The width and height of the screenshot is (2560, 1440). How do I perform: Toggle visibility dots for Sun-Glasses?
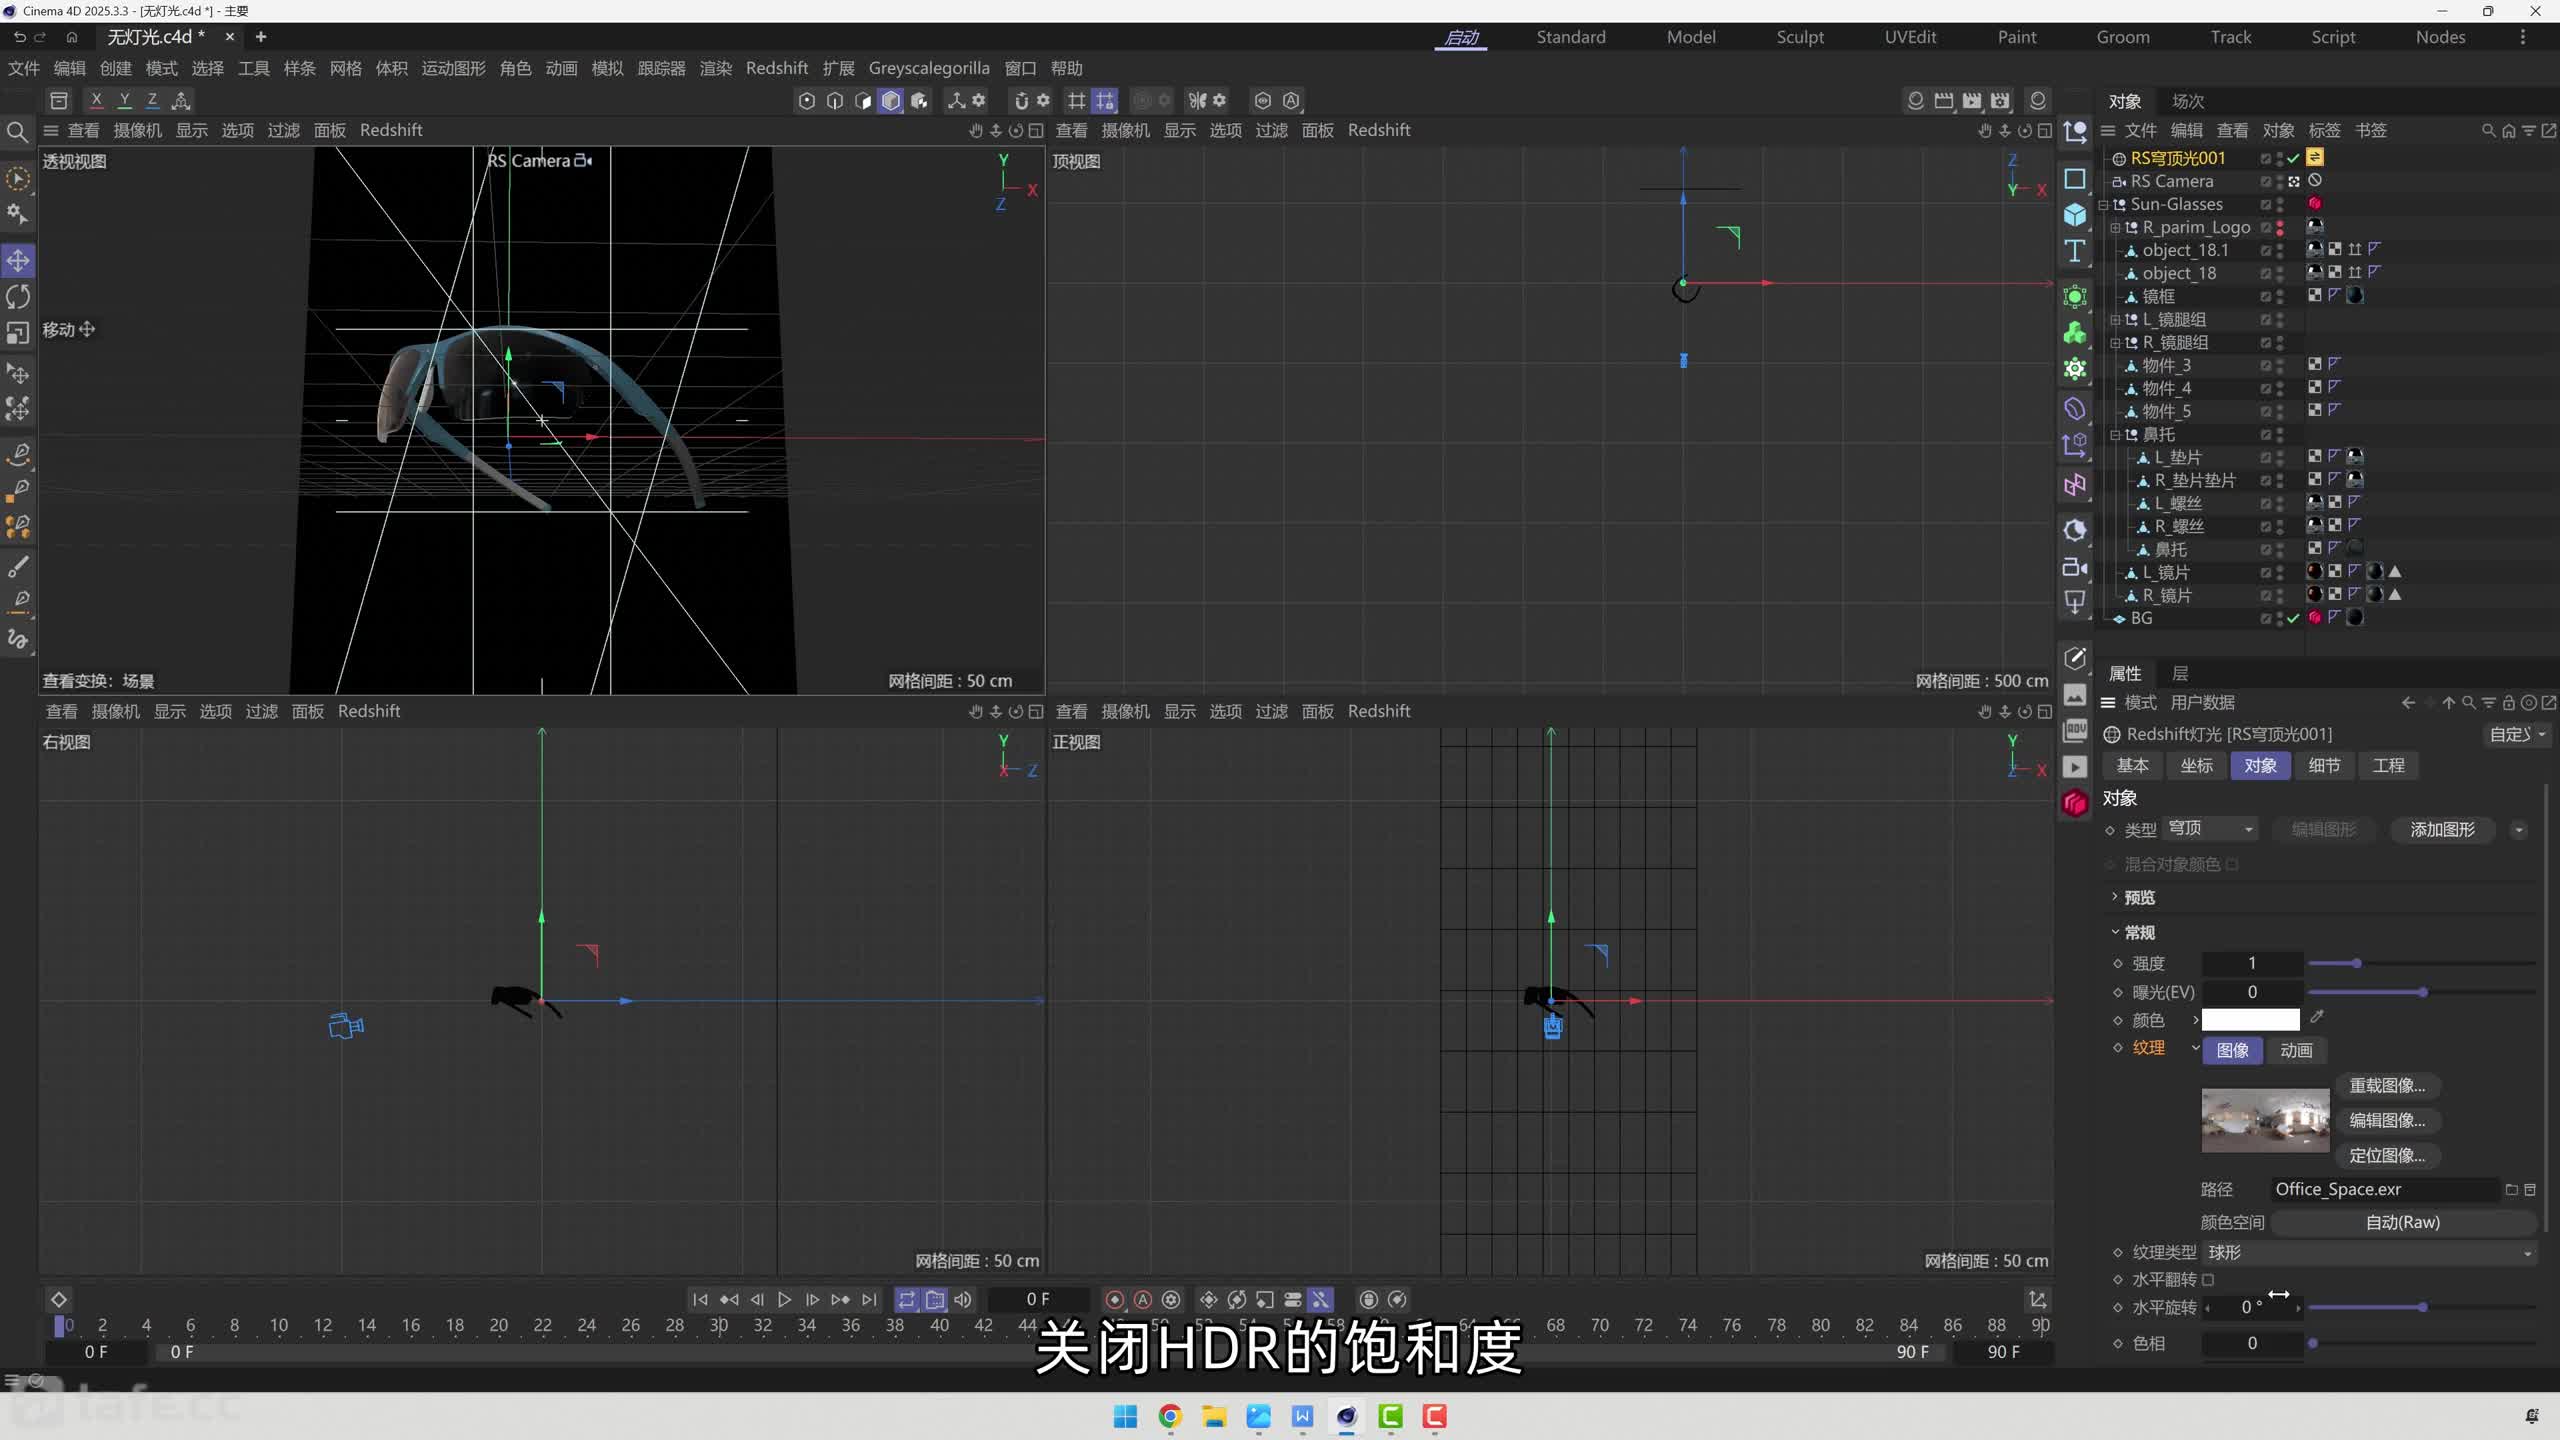pyautogui.click(x=2280, y=205)
